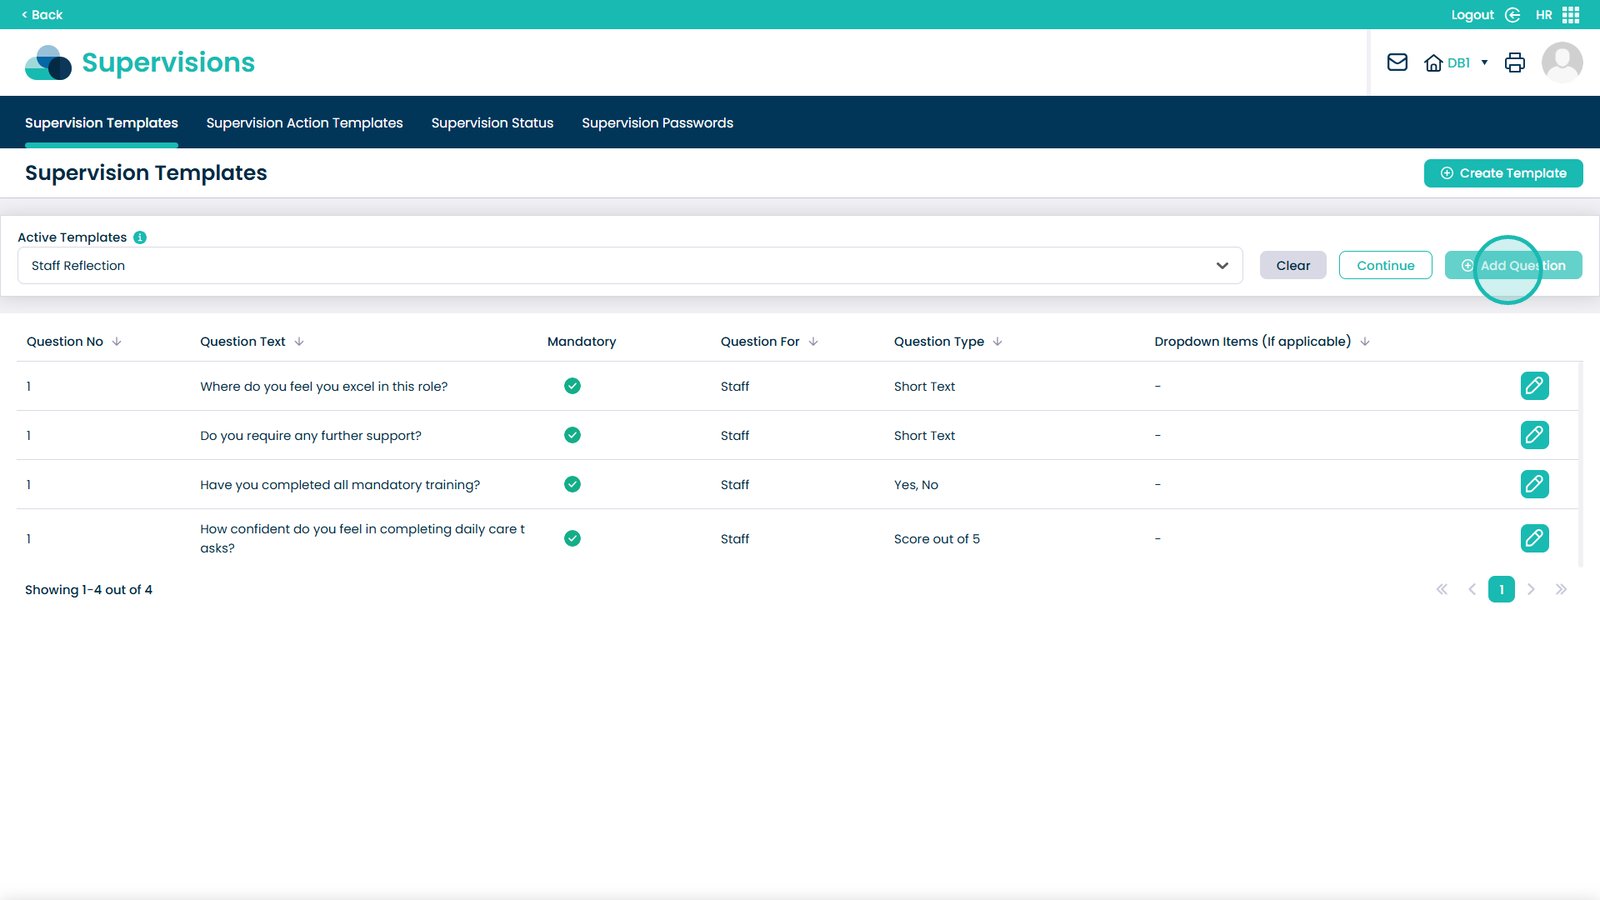Edit the mandatory training question row
This screenshot has width=1600, height=900.
pyautogui.click(x=1534, y=484)
